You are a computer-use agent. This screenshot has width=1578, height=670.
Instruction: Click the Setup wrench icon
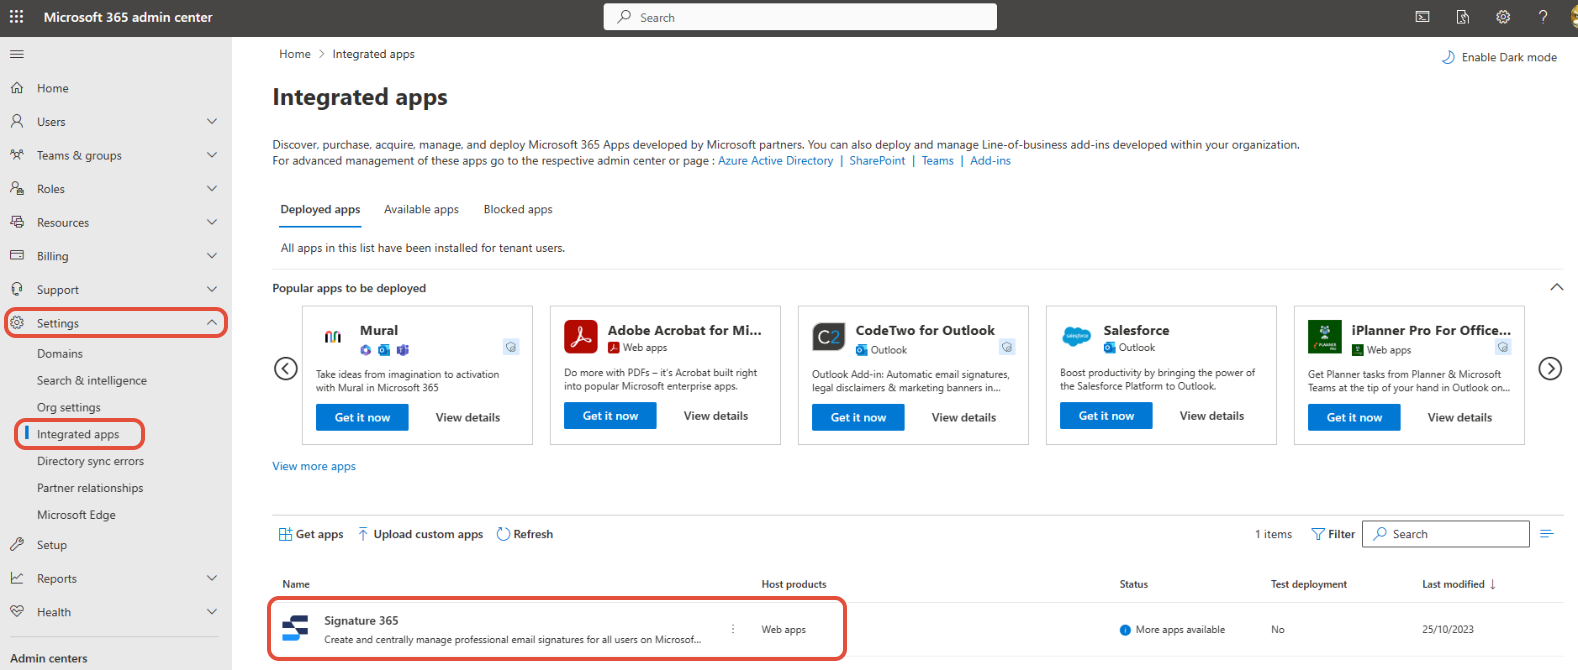[17, 545]
